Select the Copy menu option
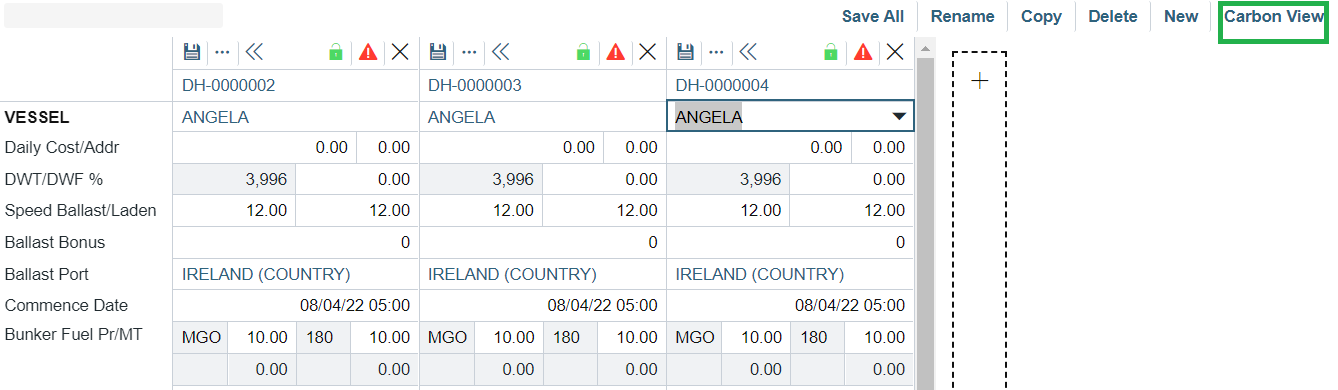Image resolution: width=1338 pixels, height=390 pixels. click(1041, 16)
